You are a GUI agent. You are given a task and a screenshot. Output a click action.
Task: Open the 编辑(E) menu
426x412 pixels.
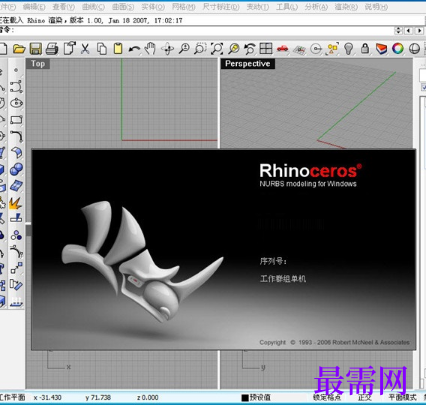(x=34, y=7)
